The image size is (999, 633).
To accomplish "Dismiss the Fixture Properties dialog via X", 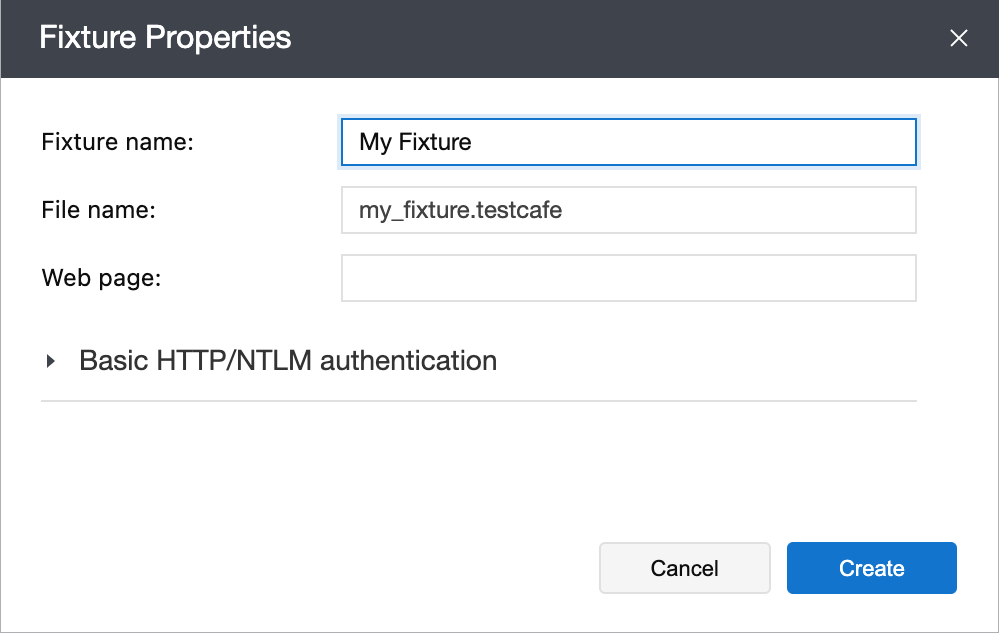I will pyautogui.click(x=958, y=38).
